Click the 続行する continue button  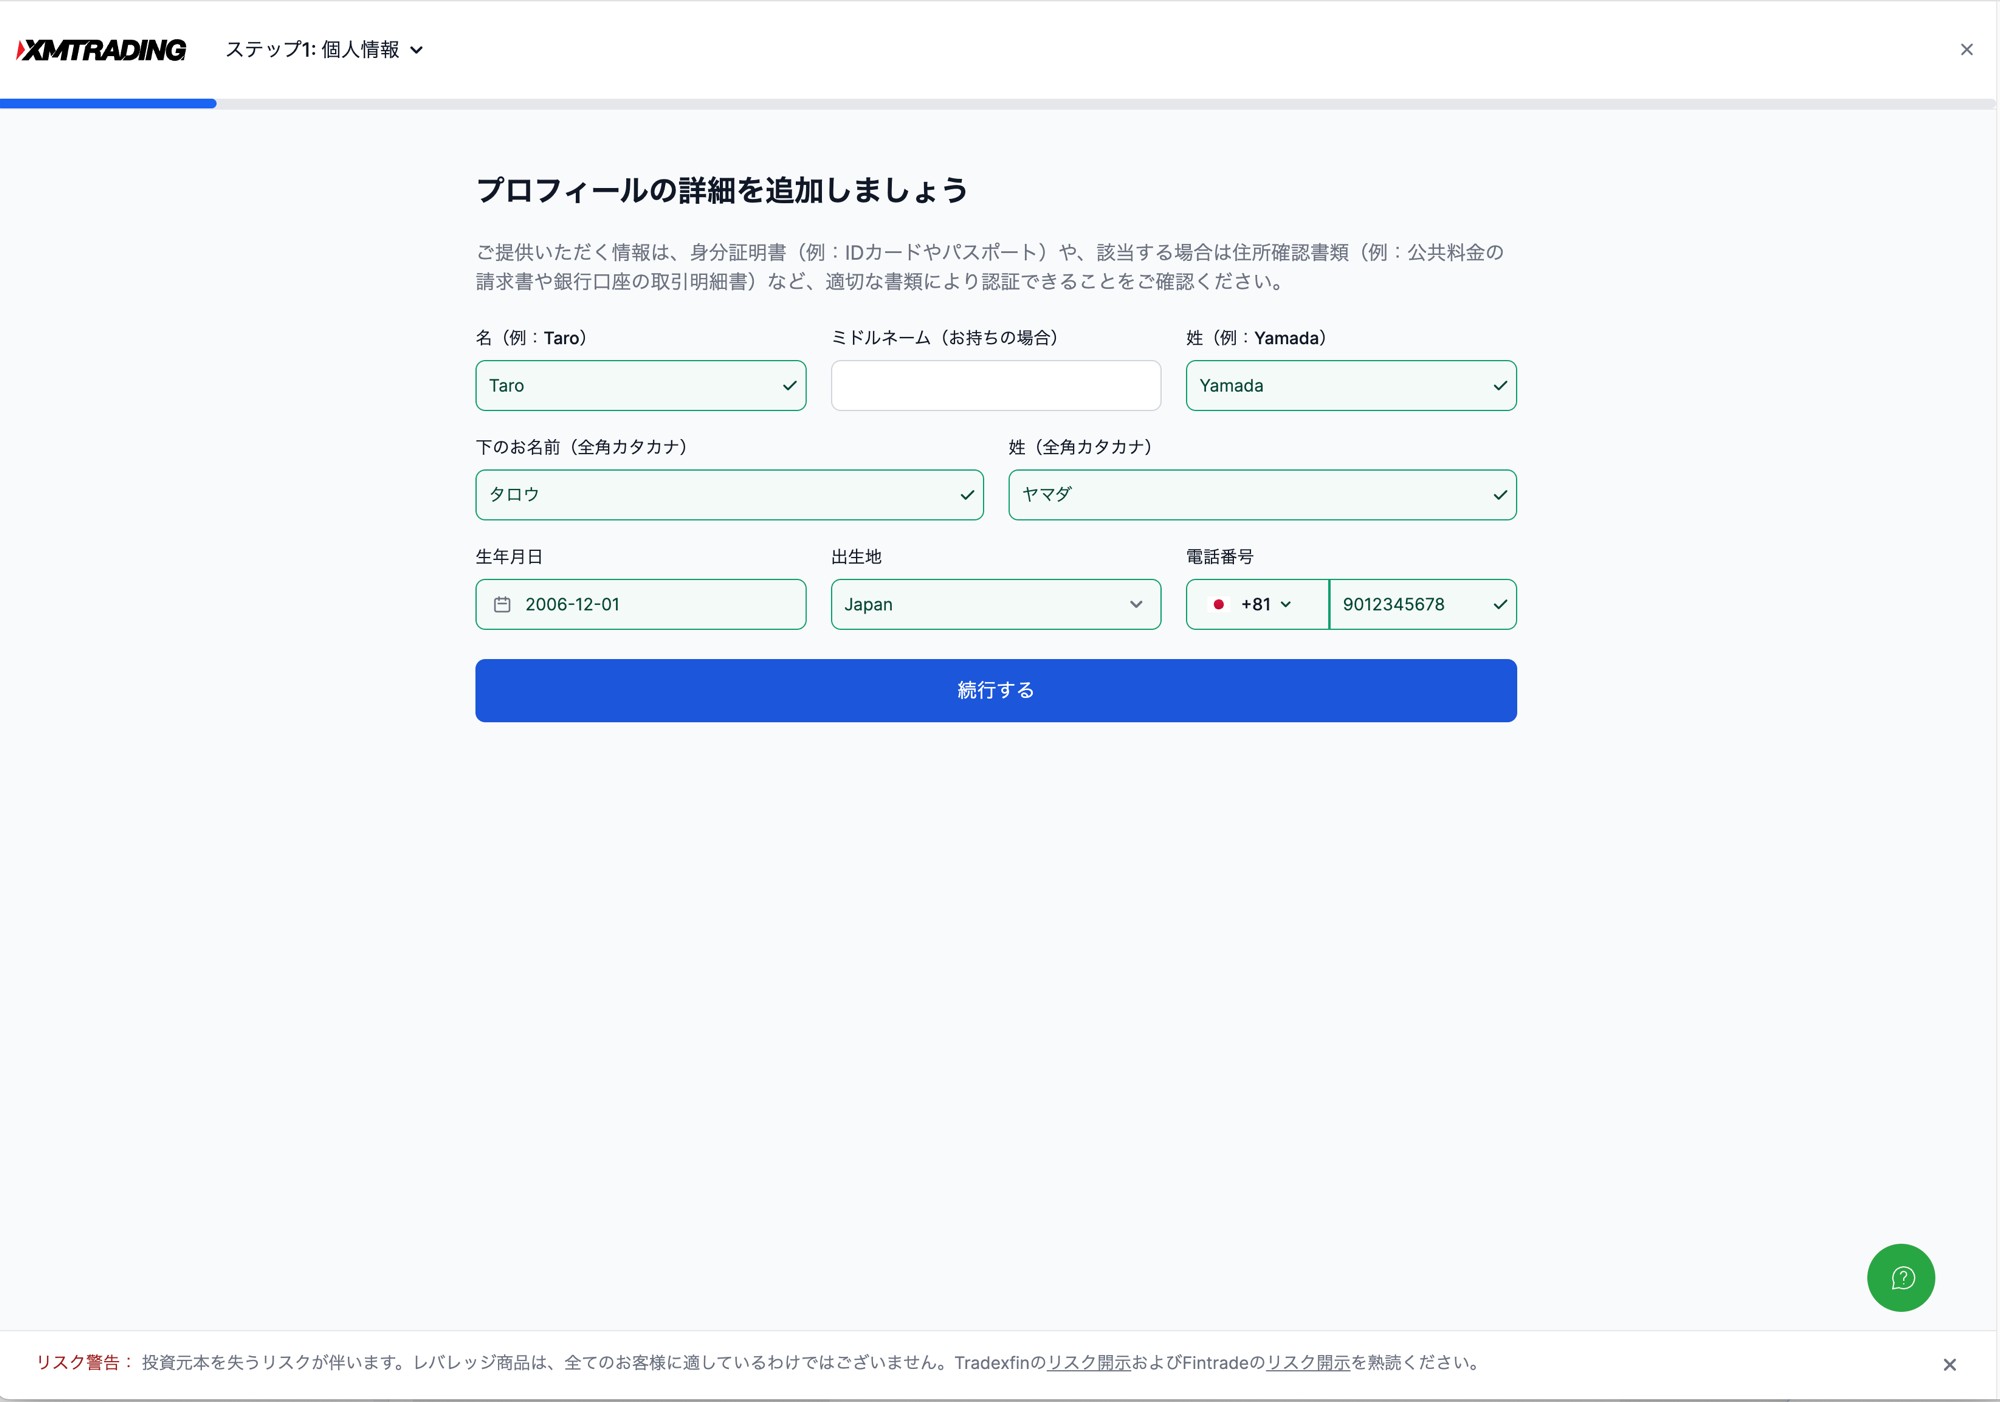click(x=995, y=690)
